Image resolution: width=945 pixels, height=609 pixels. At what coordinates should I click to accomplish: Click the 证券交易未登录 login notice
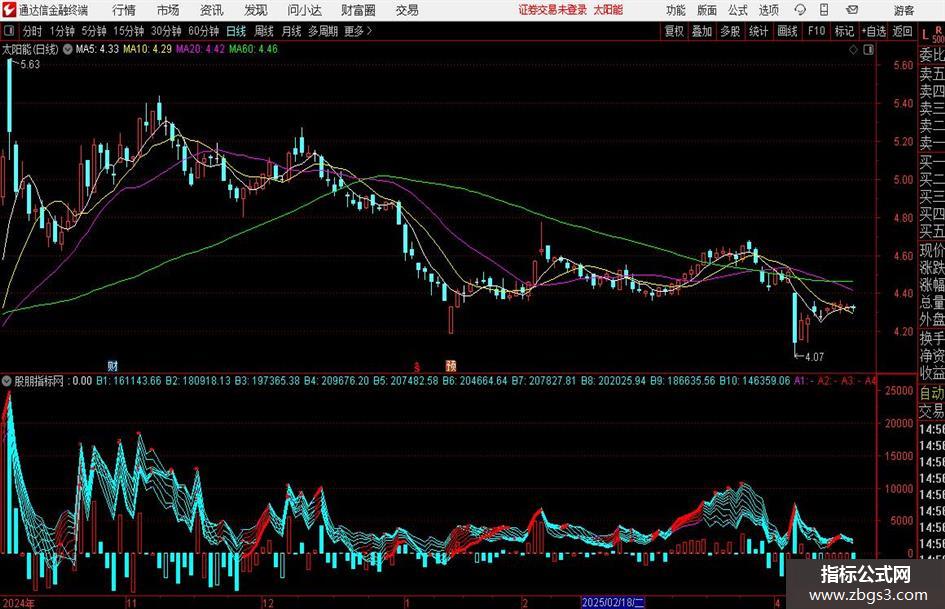click(x=553, y=10)
